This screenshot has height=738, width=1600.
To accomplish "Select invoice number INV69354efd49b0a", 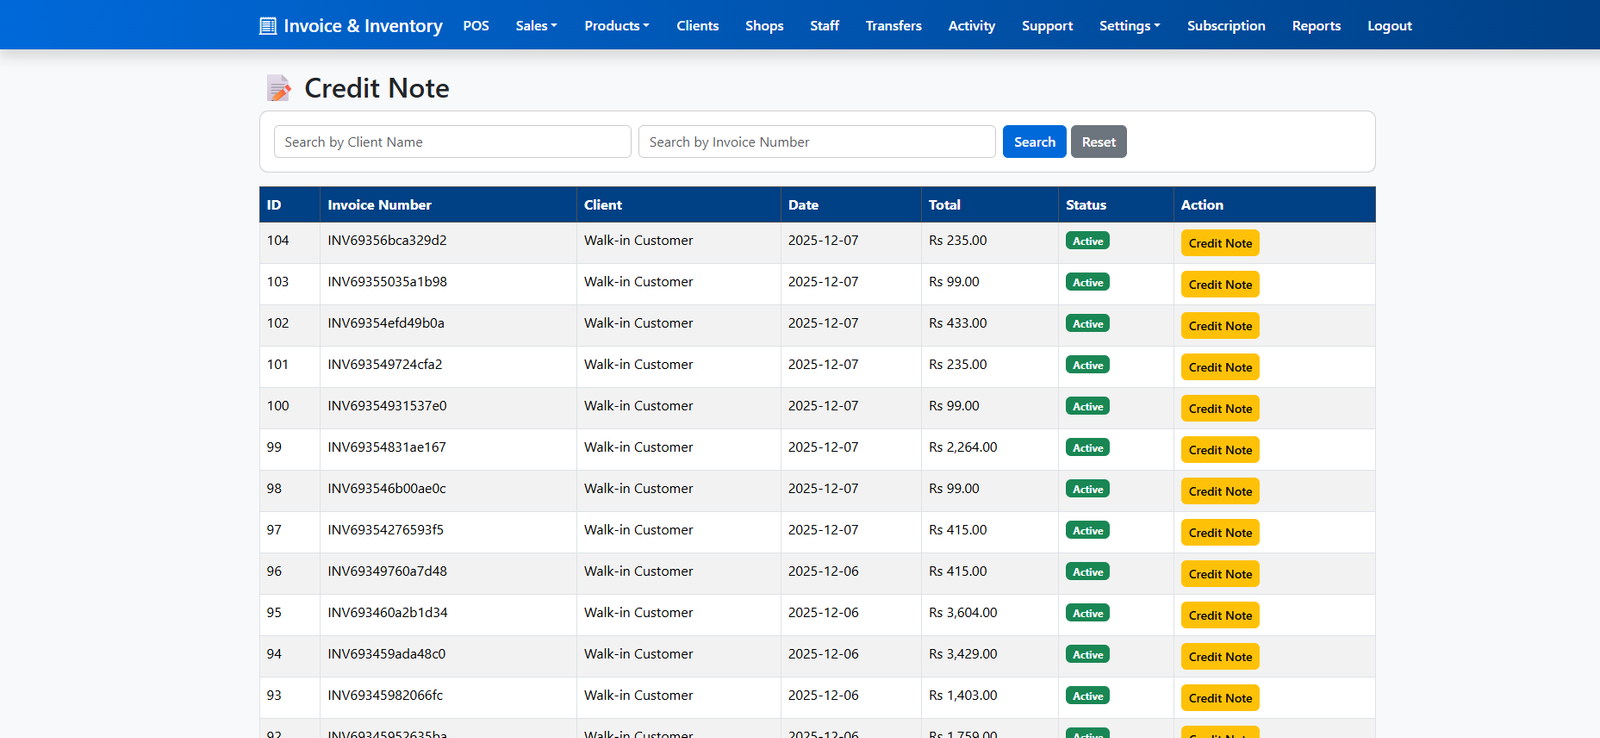I will tap(386, 323).
